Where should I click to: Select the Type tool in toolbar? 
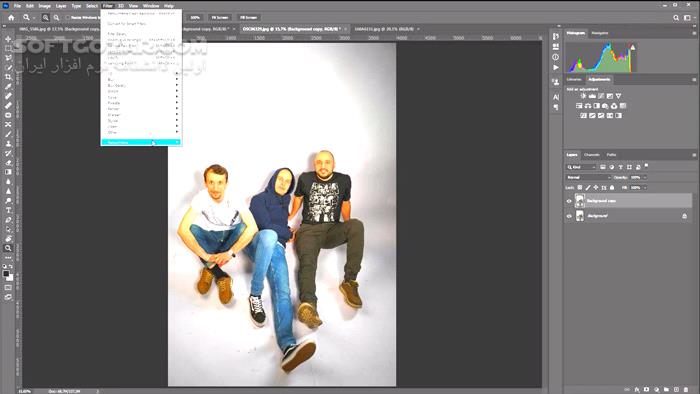8,210
